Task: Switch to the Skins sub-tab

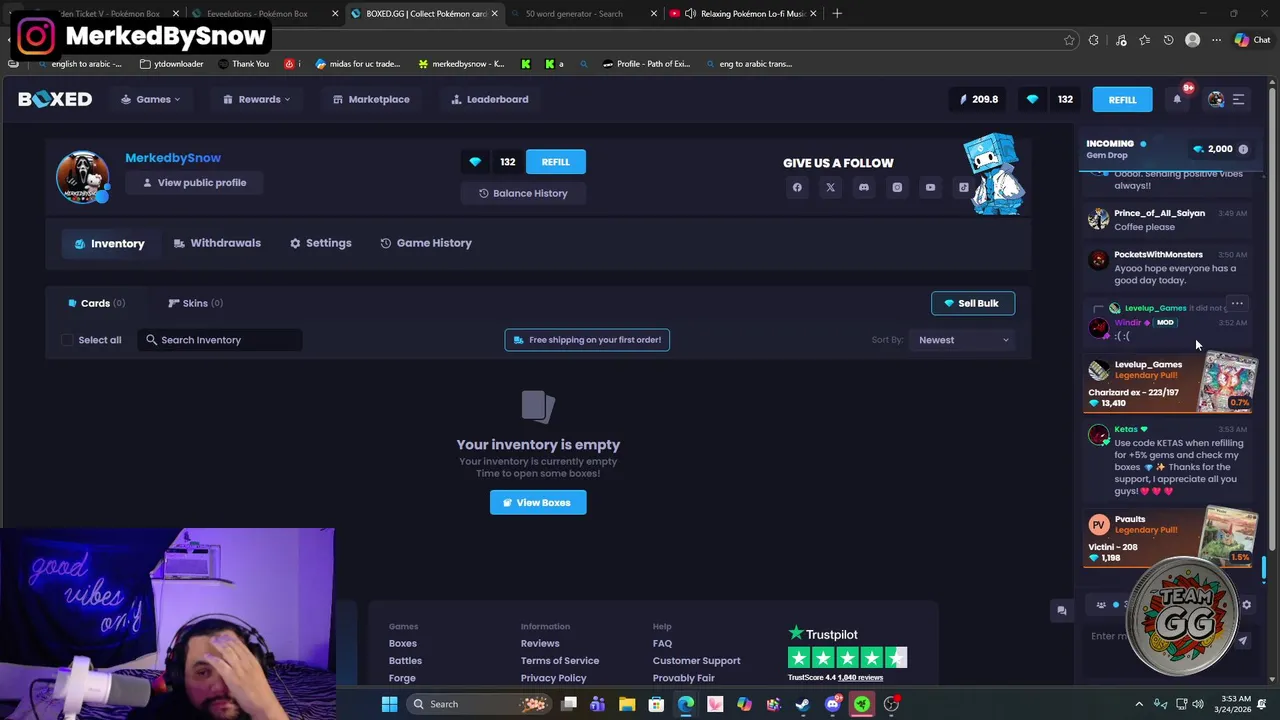Action: [196, 303]
